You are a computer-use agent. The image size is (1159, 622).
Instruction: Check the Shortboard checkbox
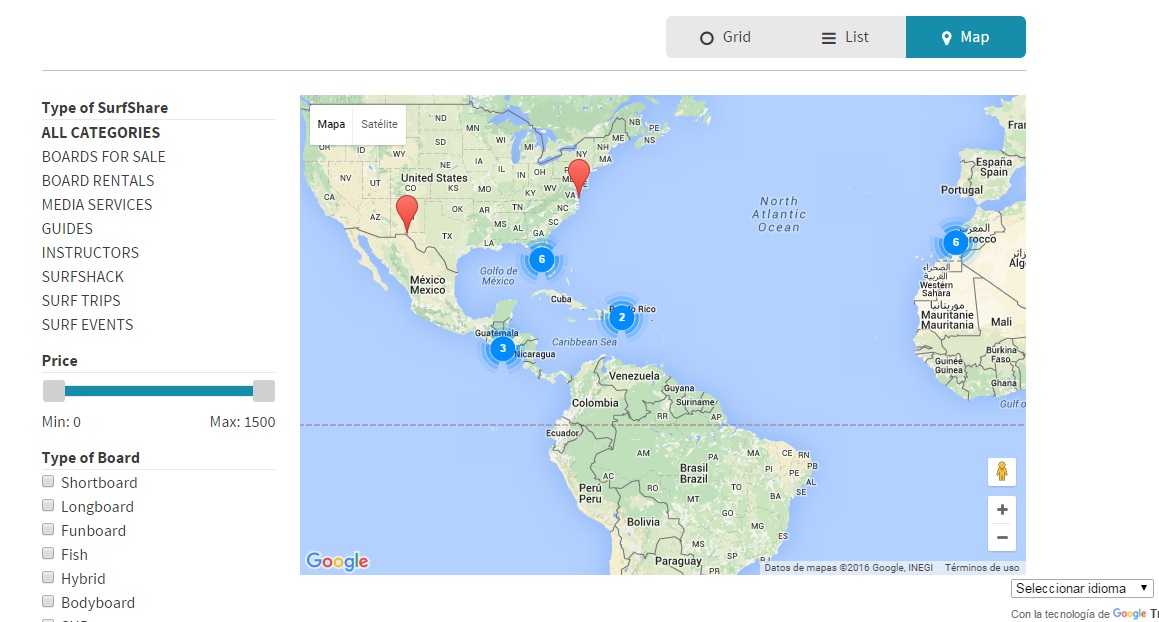click(x=48, y=482)
